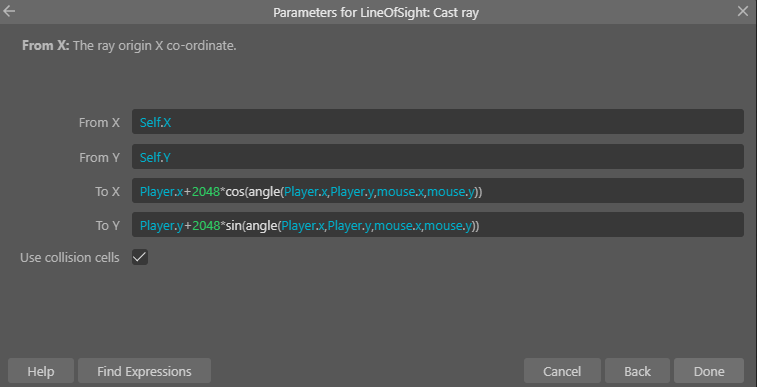Click the 'To X' parameter label
Image resolution: width=757 pixels, height=387 pixels.
[x=107, y=192]
